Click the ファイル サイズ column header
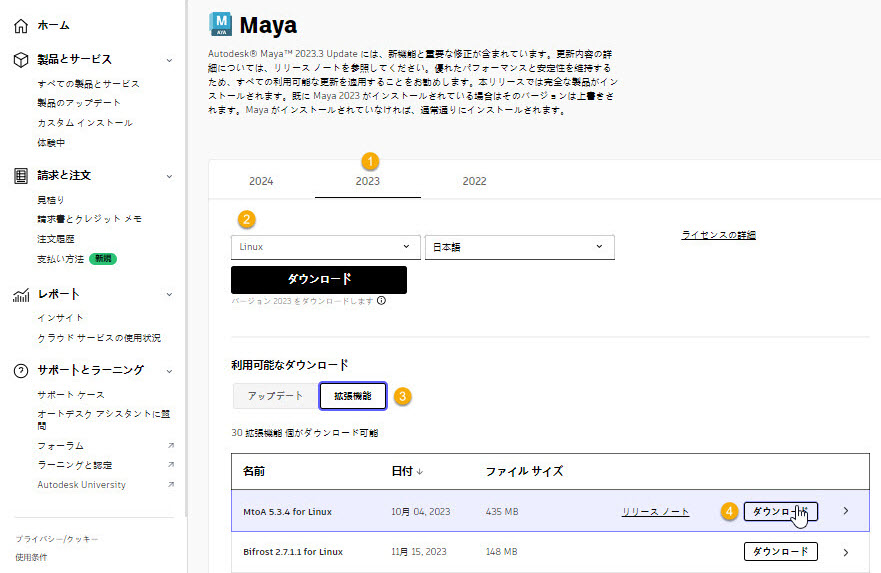 (524, 471)
